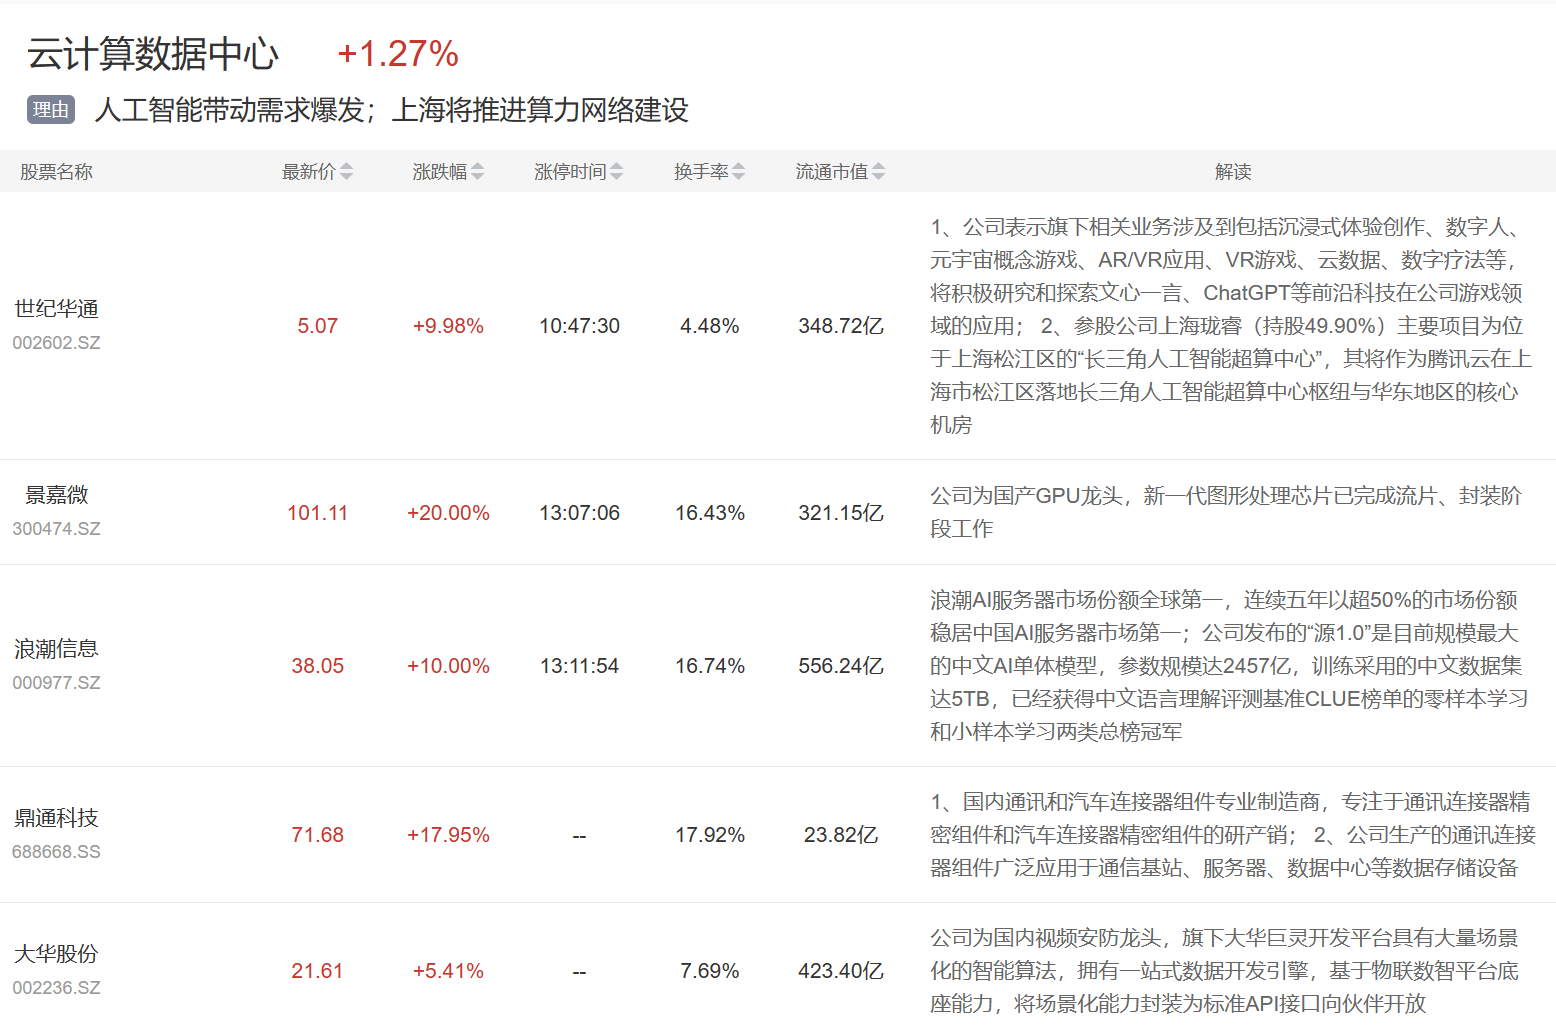Select stock code 002236.SZ
This screenshot has height=1033, width=1556.
[56, 988]
